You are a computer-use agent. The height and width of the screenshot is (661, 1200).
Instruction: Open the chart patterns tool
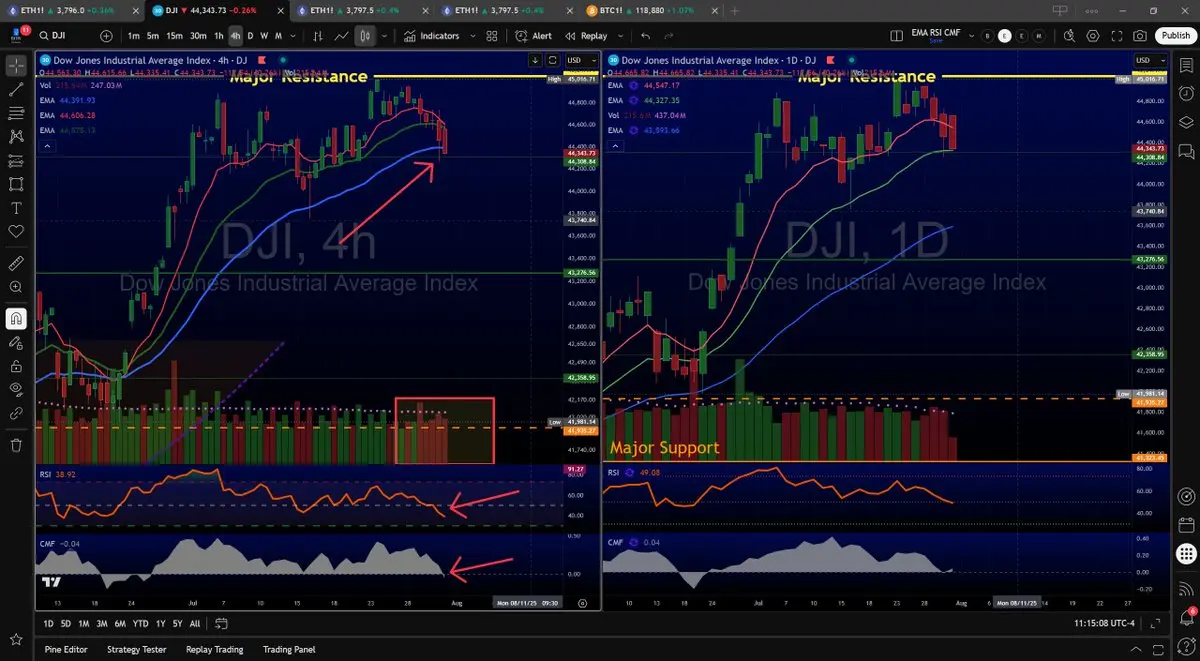click(x=16, y=136)
